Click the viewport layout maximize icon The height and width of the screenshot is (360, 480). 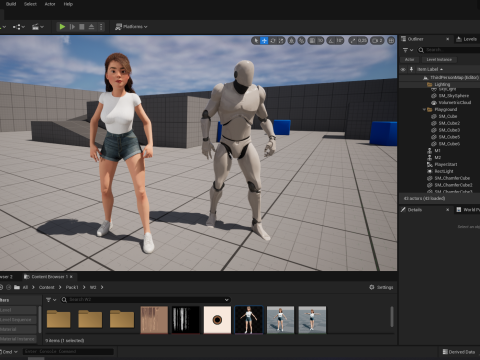[391, 41]
